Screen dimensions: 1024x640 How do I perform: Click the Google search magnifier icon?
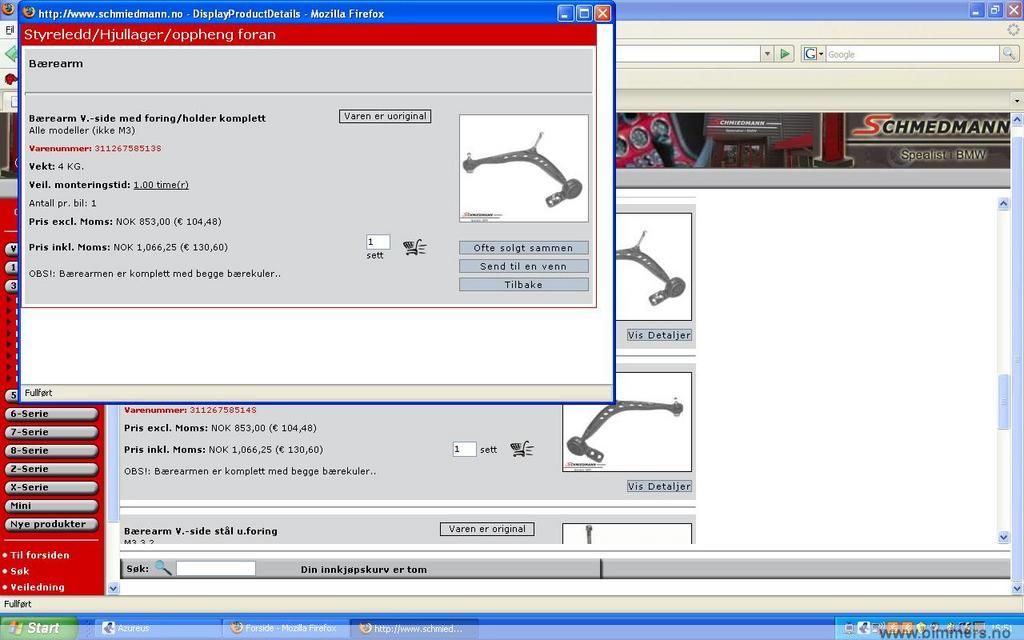pos(1009,54)
